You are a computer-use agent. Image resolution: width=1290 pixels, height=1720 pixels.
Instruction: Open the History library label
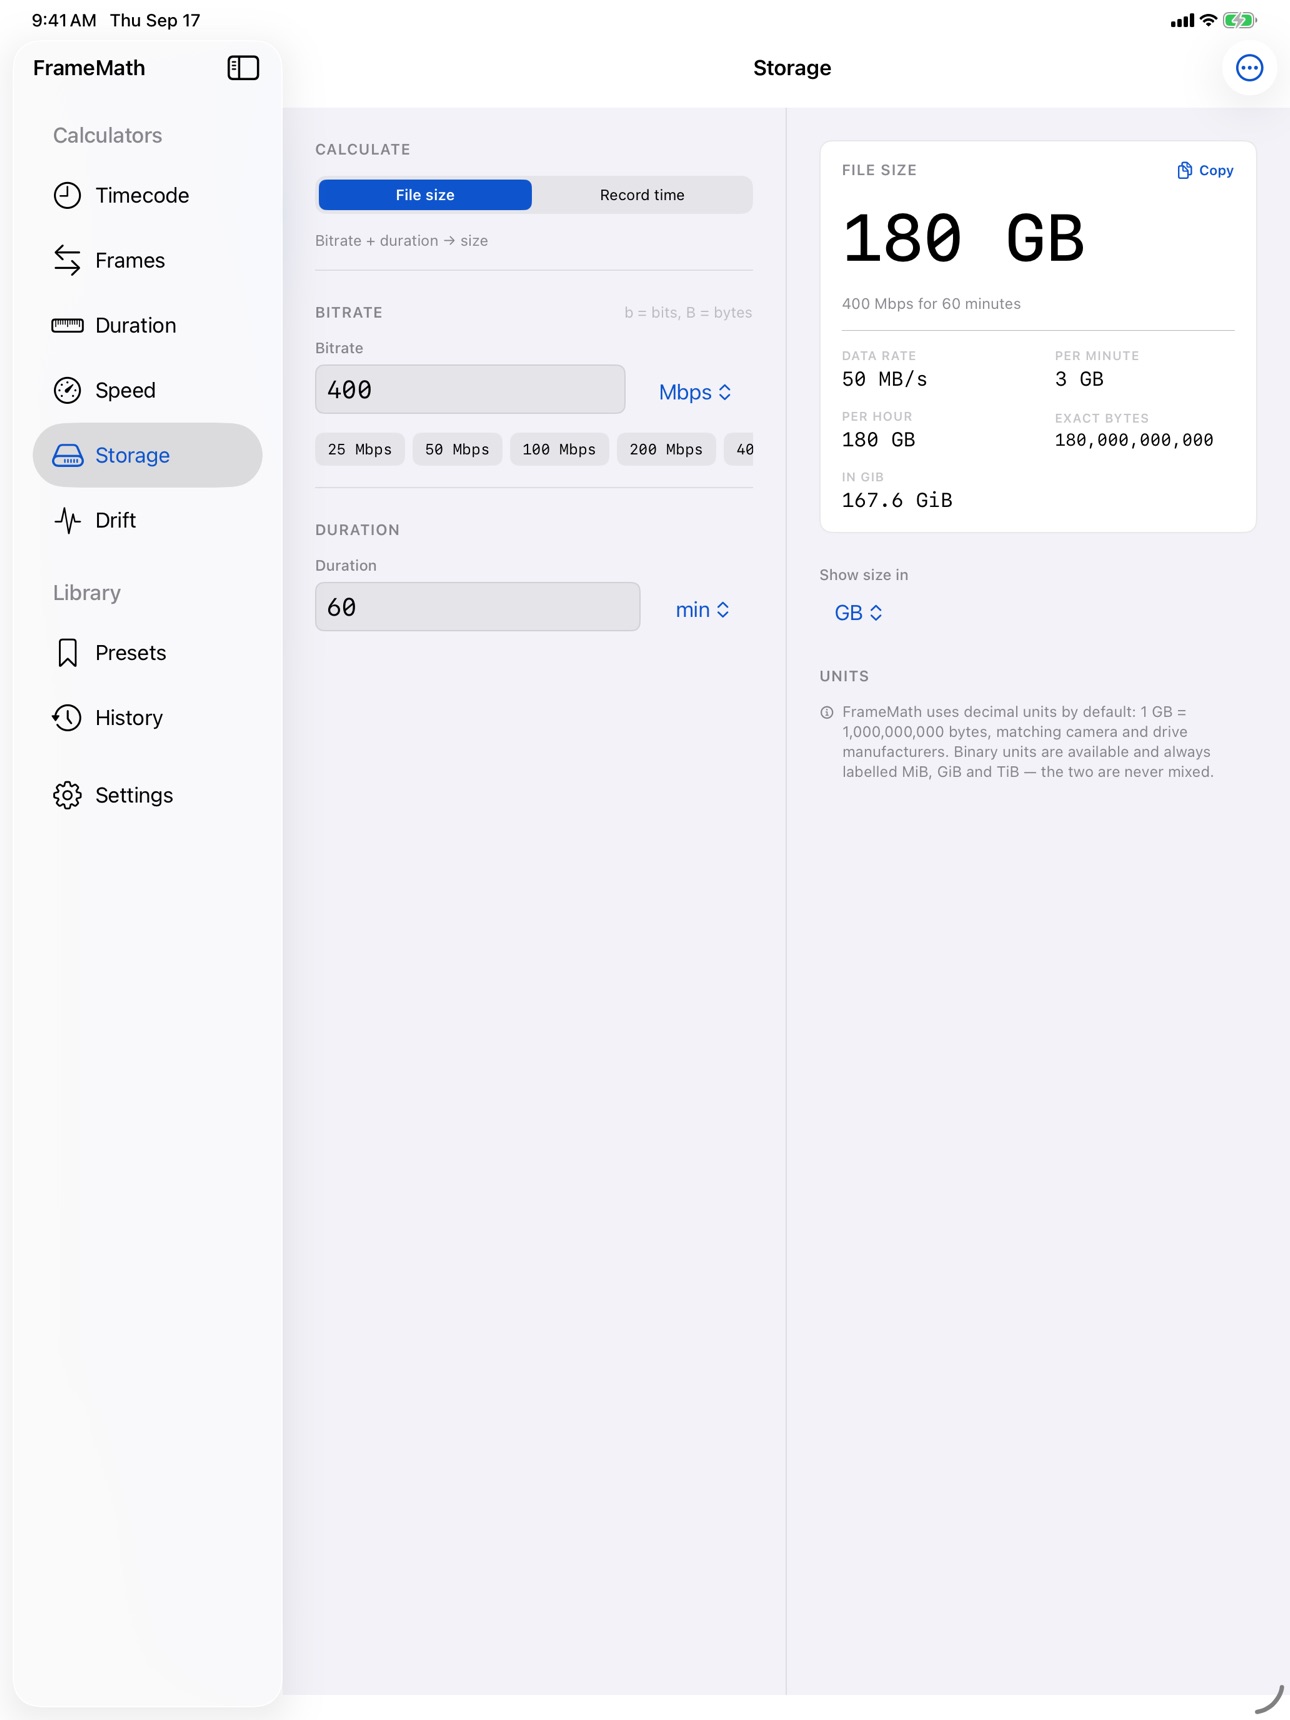click(129, 718)
